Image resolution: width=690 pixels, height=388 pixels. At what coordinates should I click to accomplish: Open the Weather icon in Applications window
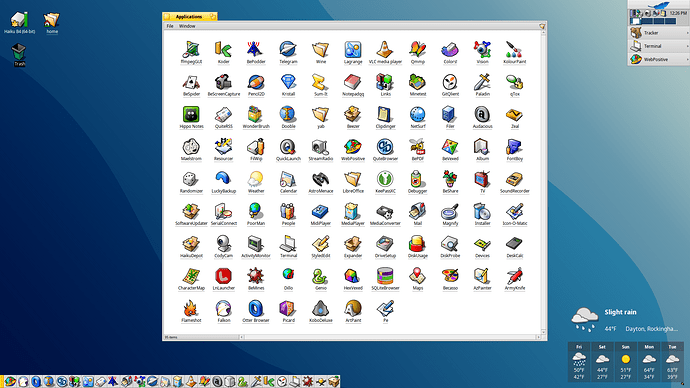click(x=256, y=179)
